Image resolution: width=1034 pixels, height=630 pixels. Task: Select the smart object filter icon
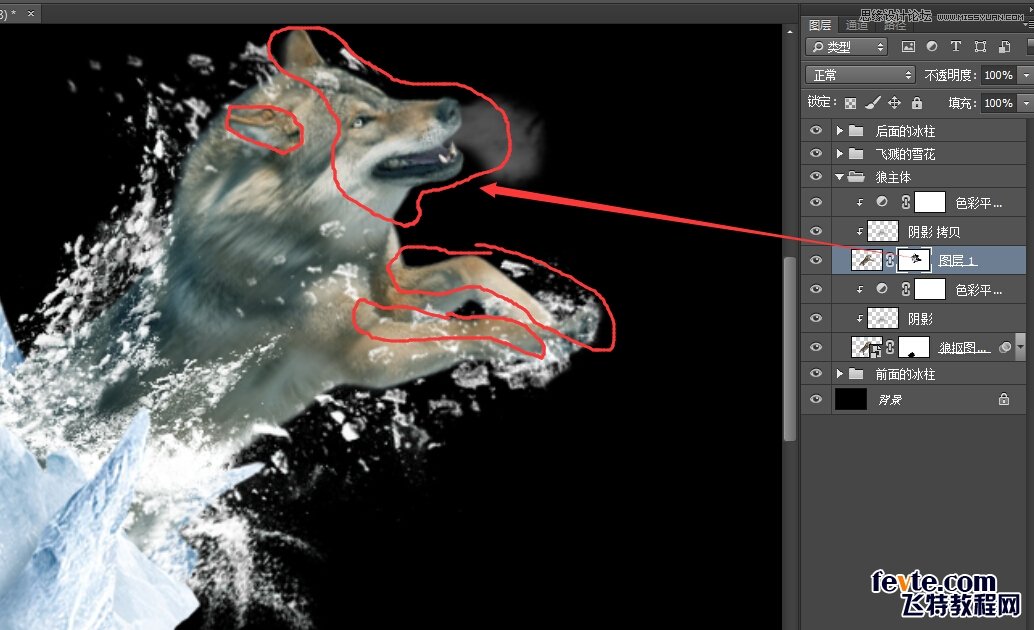(x=1004, y=46)
